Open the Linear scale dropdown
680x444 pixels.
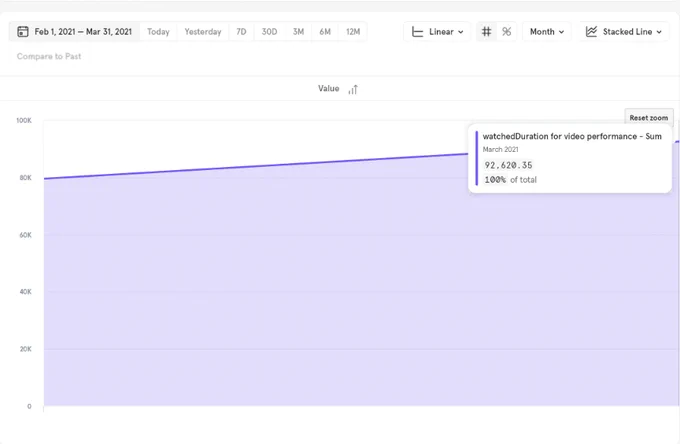pyautogui.click(x=437, y=32)
